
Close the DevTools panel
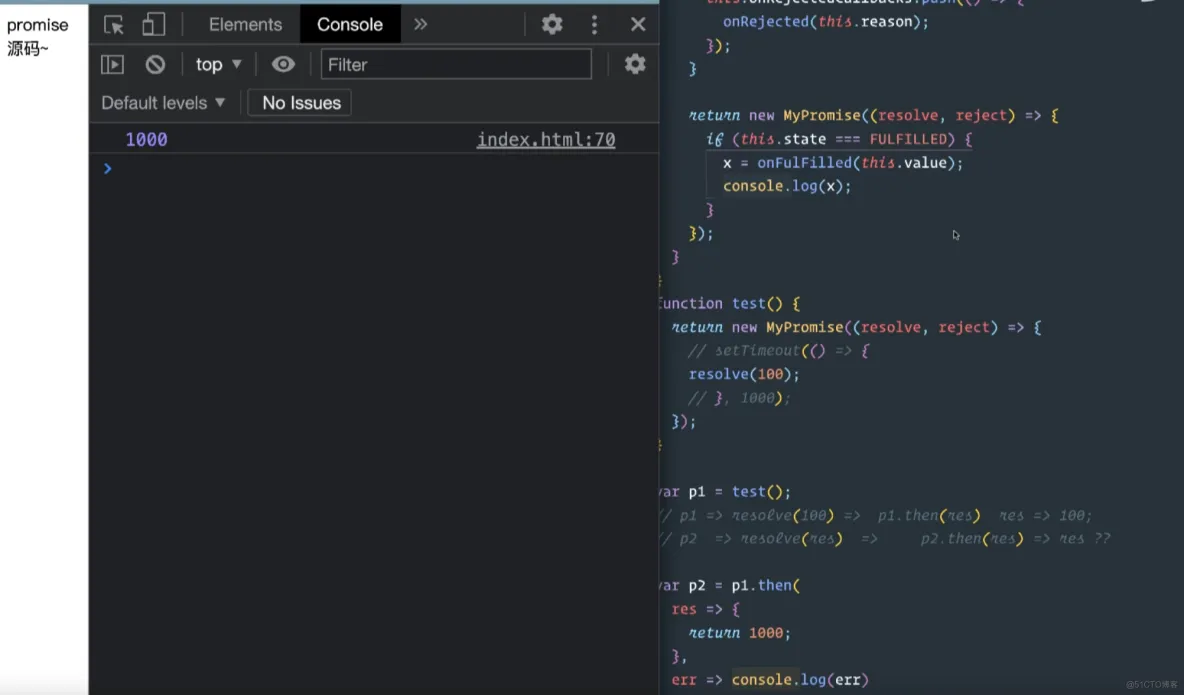(638, 24)
